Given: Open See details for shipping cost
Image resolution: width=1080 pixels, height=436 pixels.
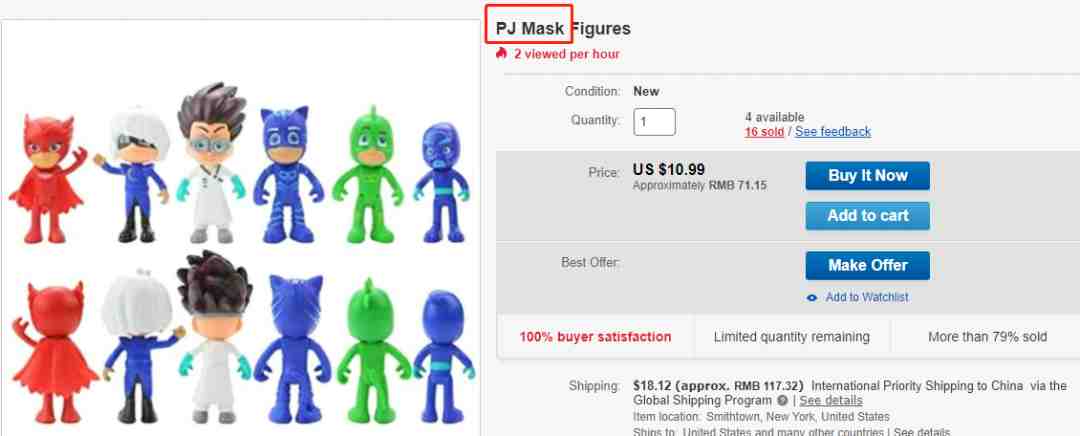Looking at the screenshot, I should pos(831,400).
